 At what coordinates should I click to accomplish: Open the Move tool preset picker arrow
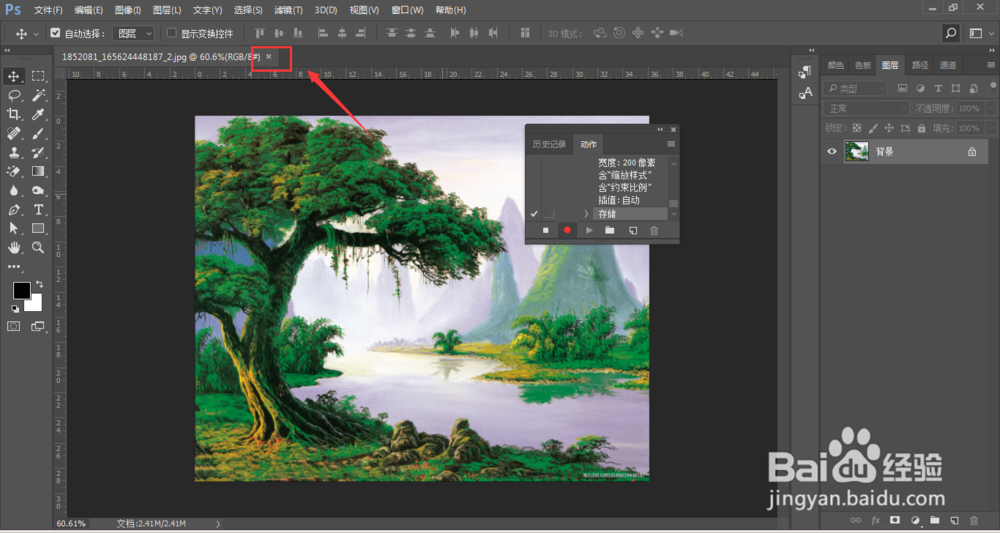36,34
